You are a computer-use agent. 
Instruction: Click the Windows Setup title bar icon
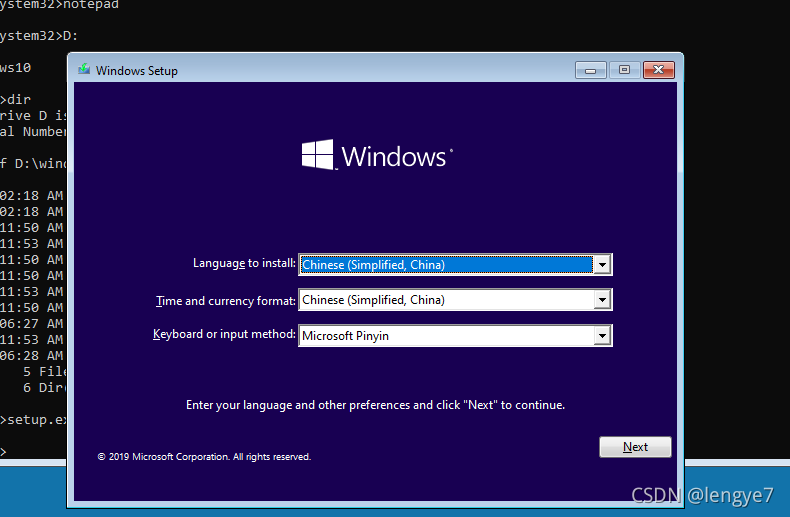[x=84, y=70]
